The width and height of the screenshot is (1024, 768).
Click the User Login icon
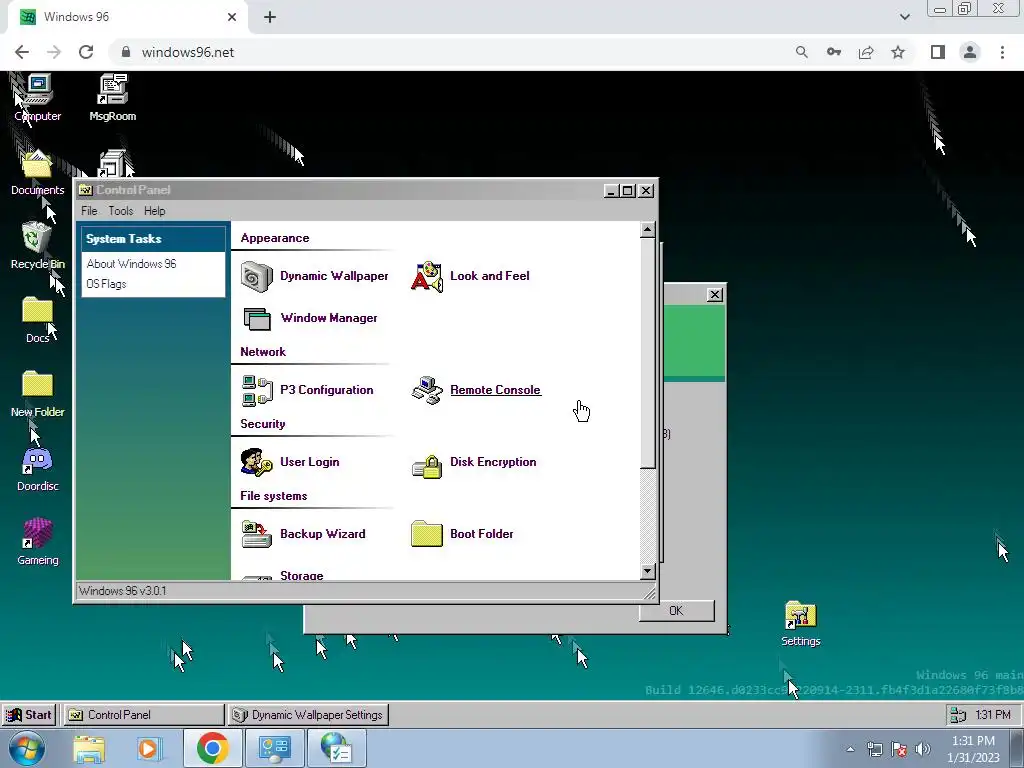[x=257, y=462]
